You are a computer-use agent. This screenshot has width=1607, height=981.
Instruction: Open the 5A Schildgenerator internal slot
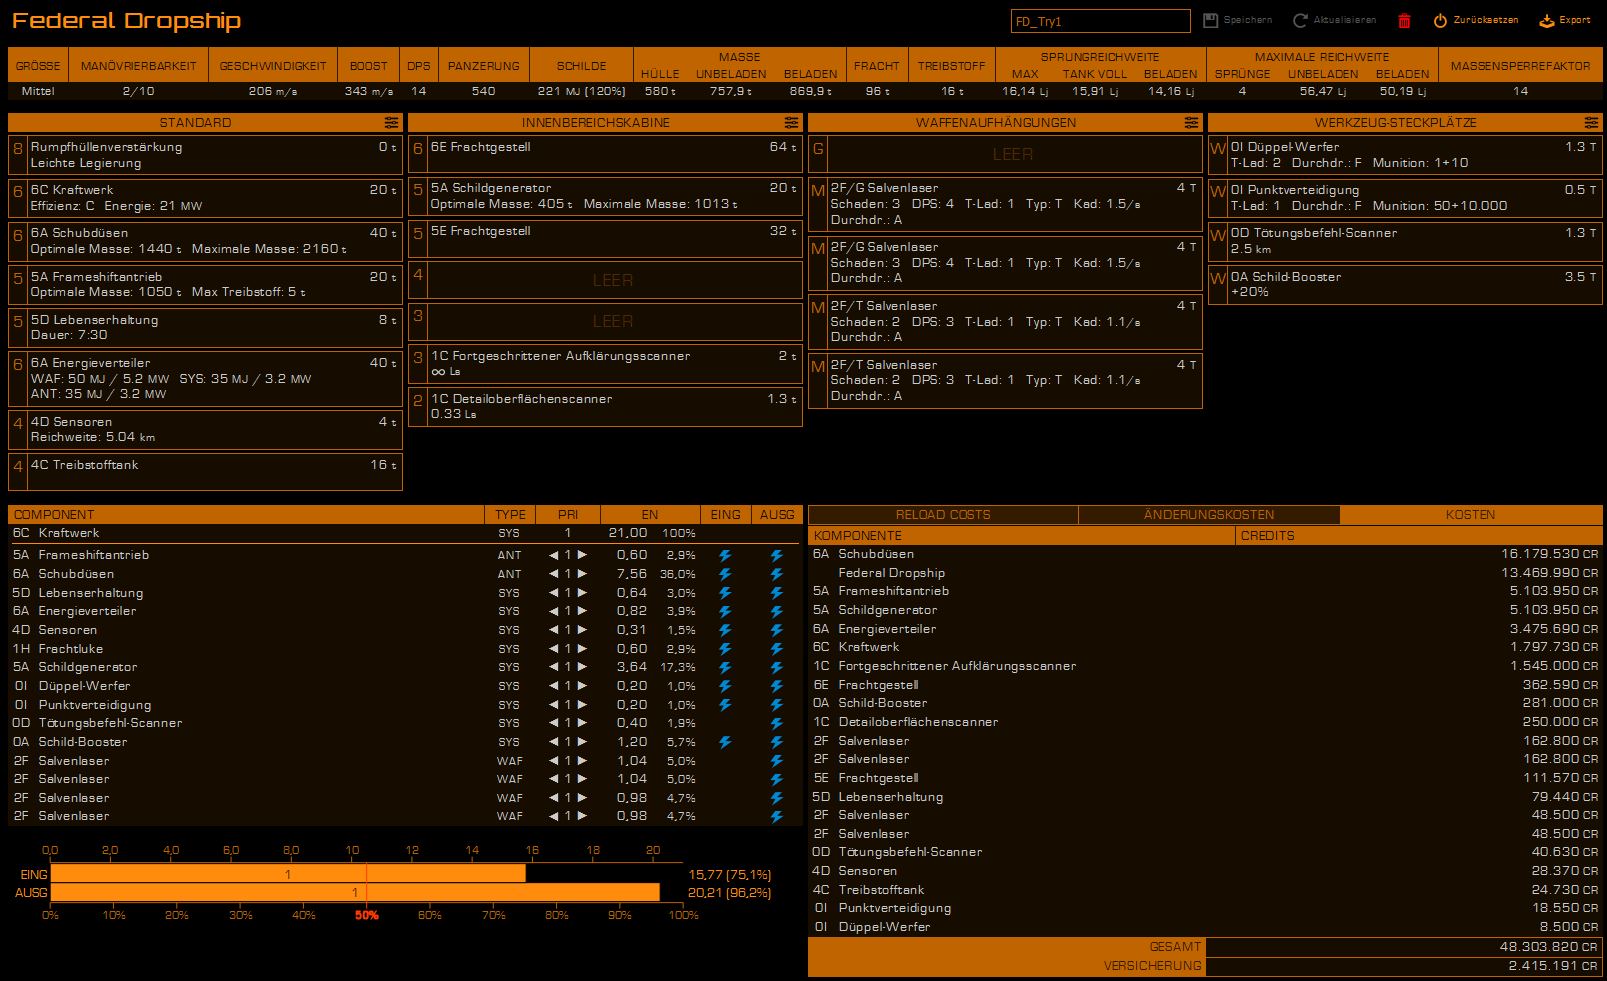(605, 196)
